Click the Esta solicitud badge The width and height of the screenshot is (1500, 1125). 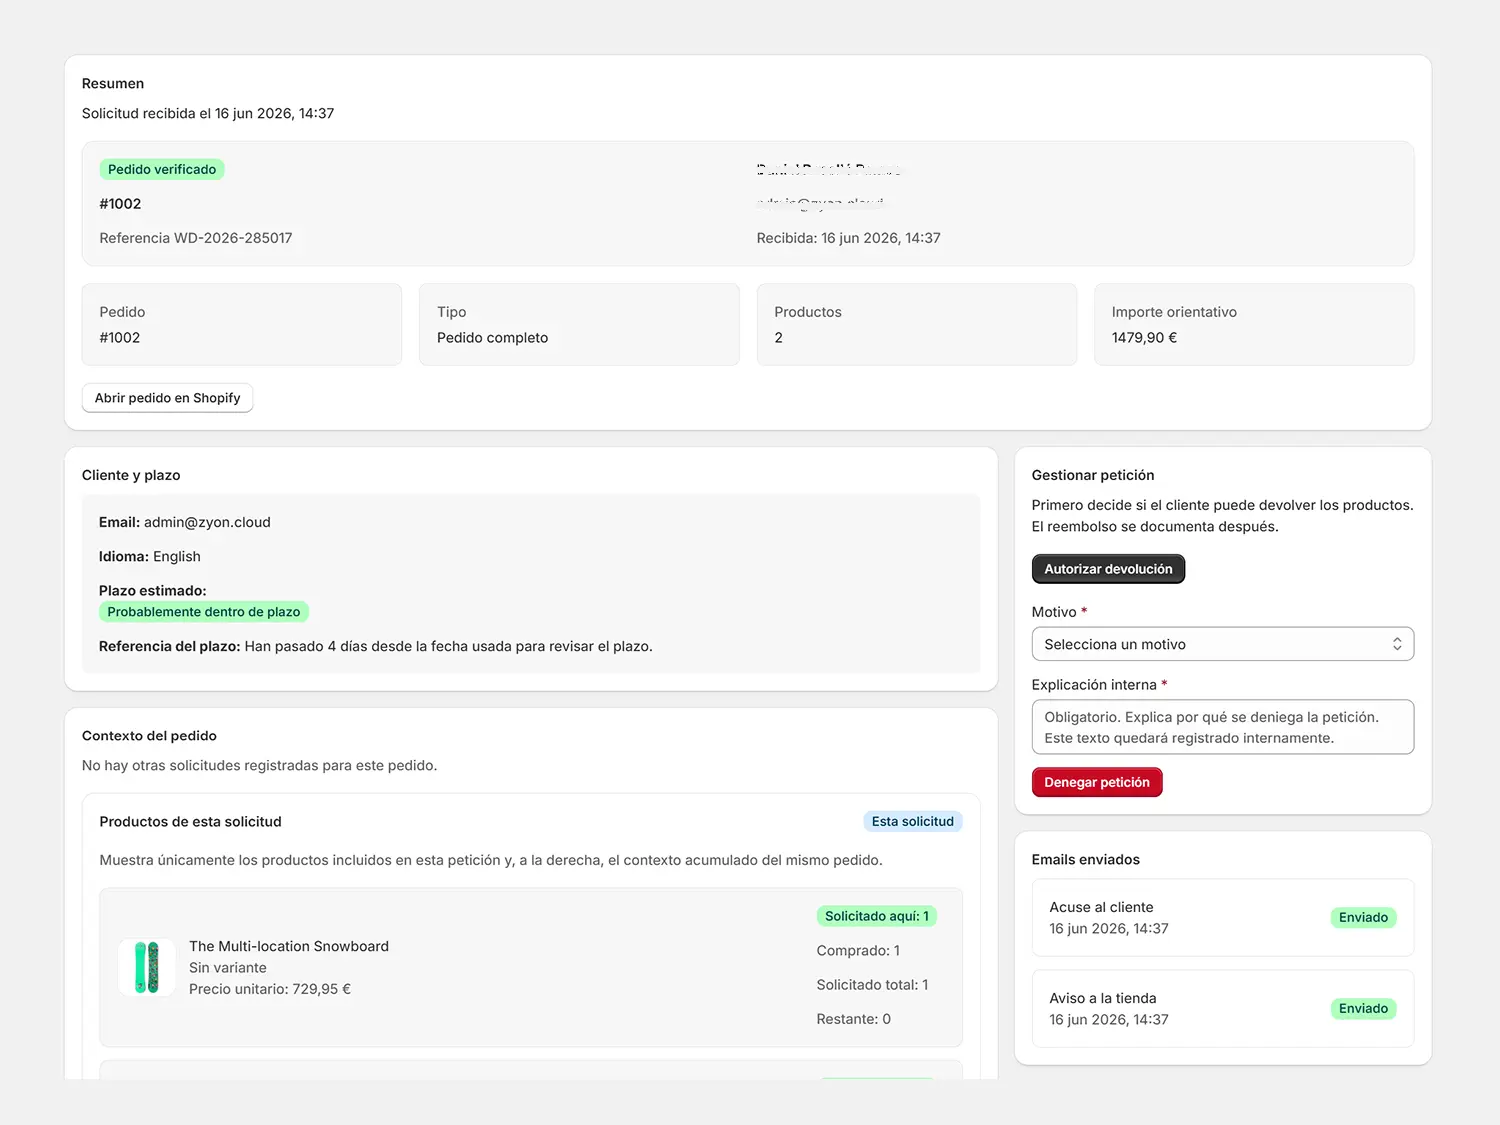tap(913, 821)
